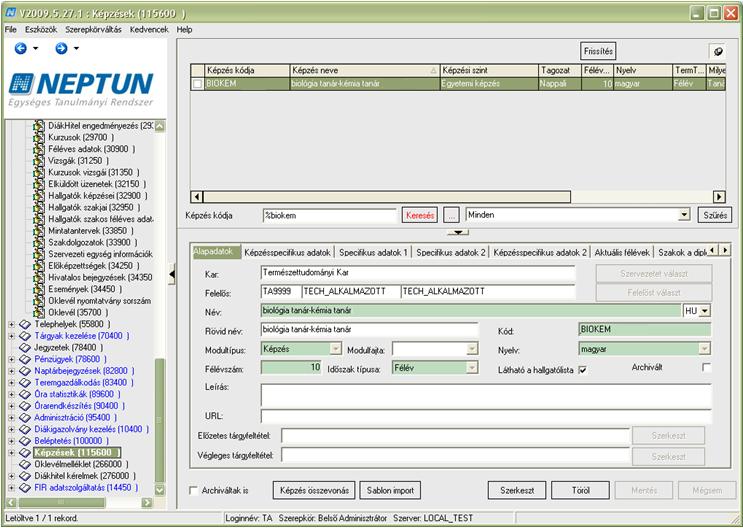This screenshot has width=743, height=528.
Task: Click the URL input field
Action: click(x=486, y=416)
